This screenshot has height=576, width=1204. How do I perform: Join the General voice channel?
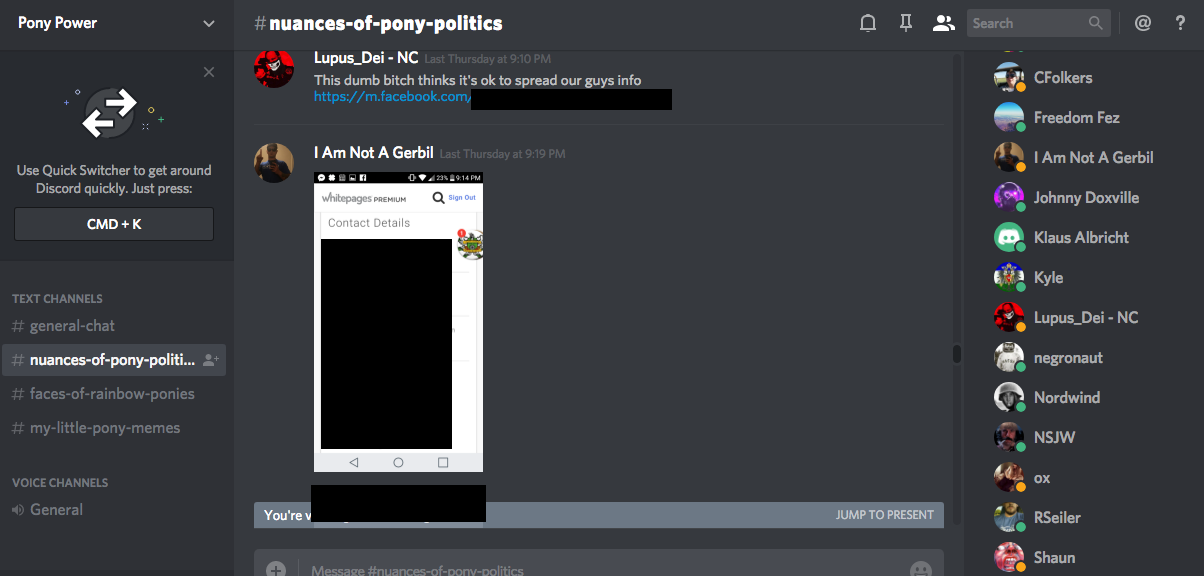[x=56, y=510]
